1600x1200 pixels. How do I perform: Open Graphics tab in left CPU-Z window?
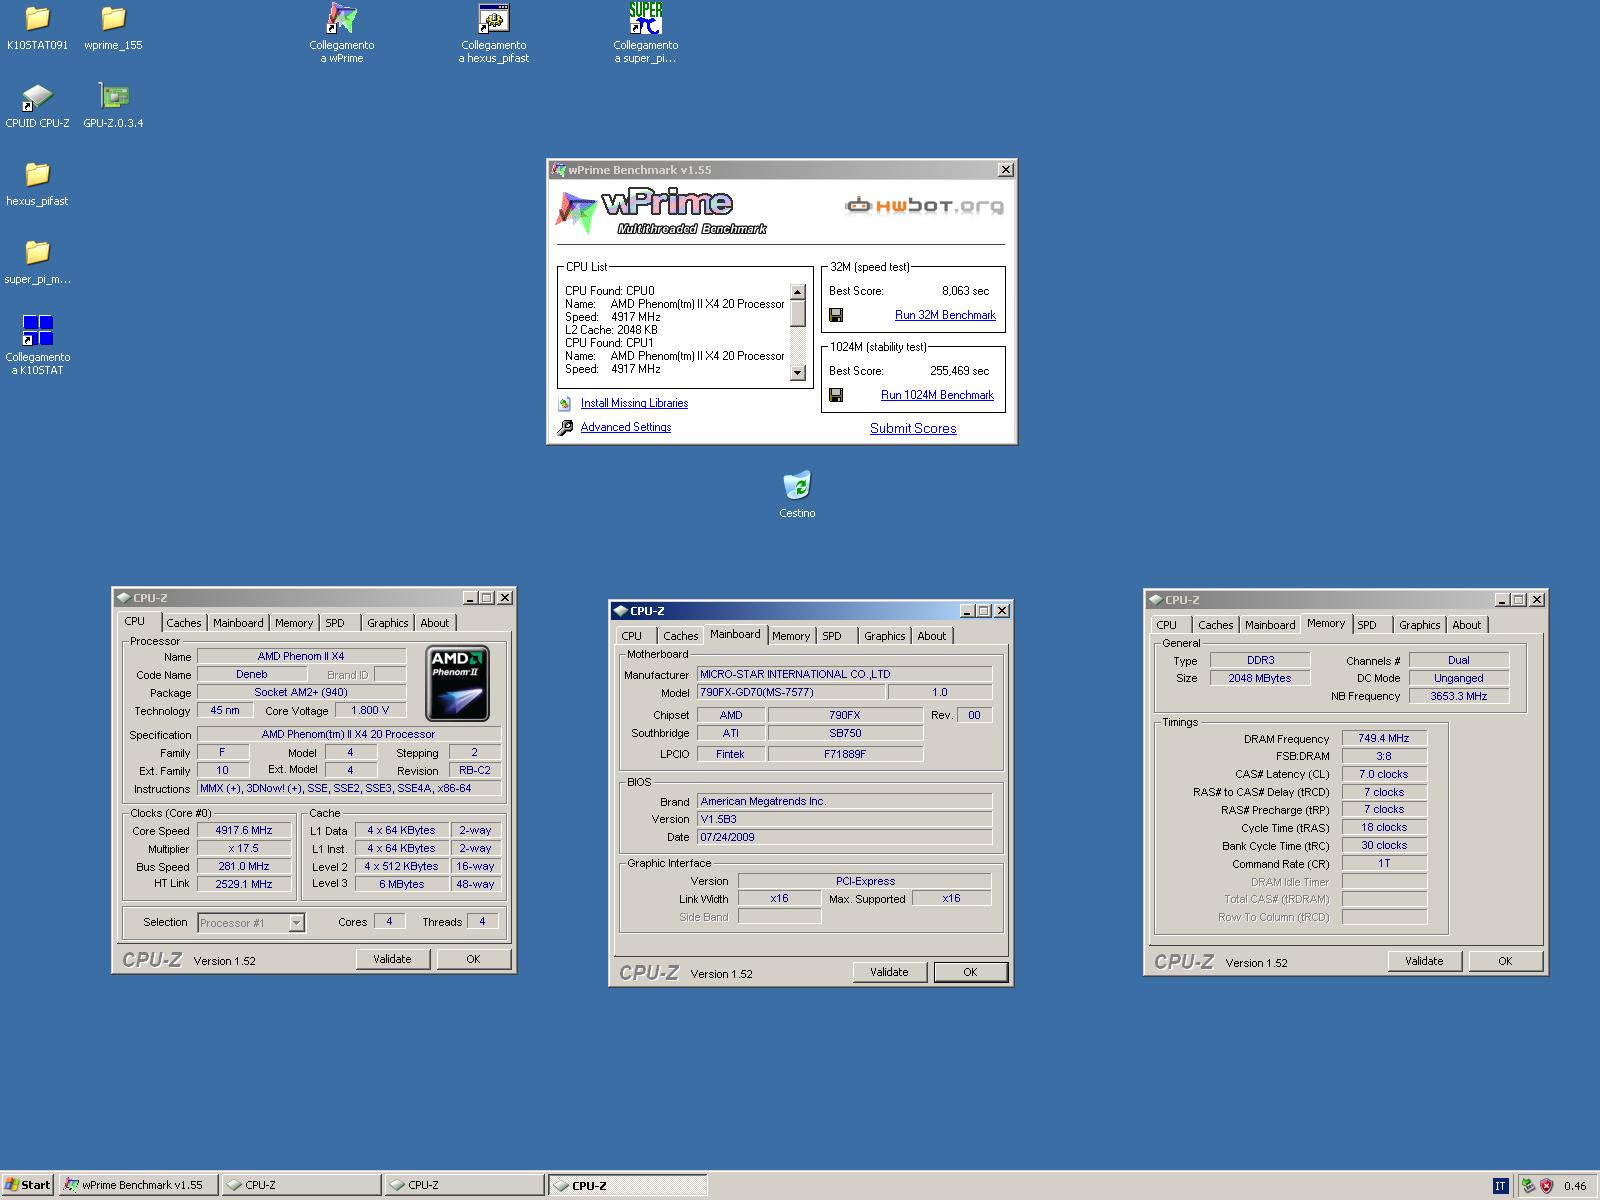[387, 623]
